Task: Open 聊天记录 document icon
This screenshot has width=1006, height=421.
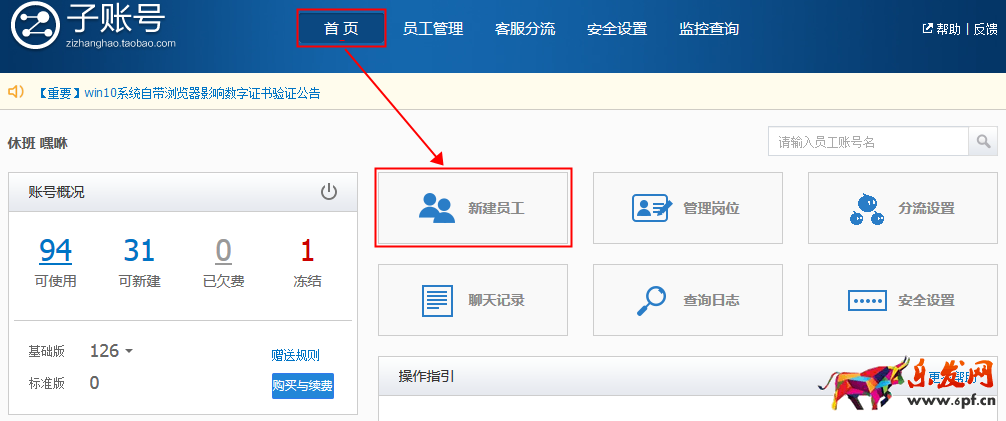Action: 436,300
